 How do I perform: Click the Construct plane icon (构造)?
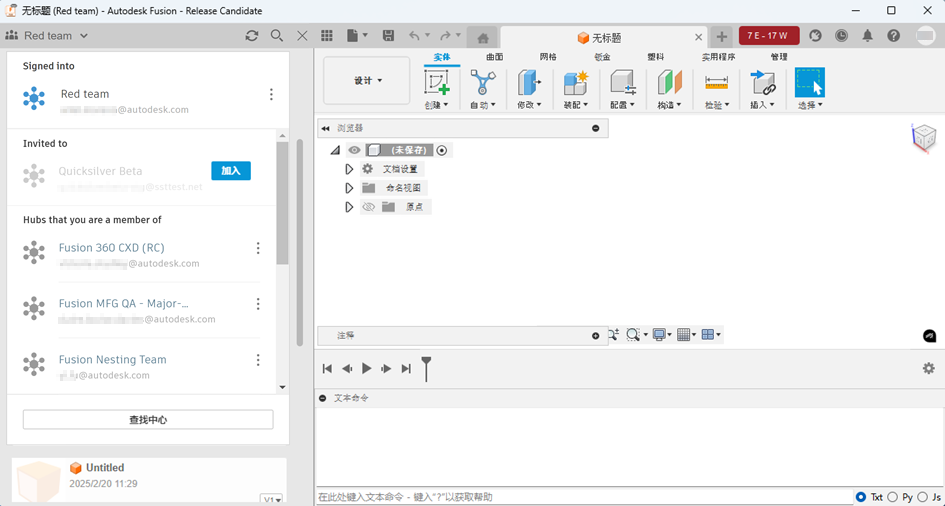[669, 82]
